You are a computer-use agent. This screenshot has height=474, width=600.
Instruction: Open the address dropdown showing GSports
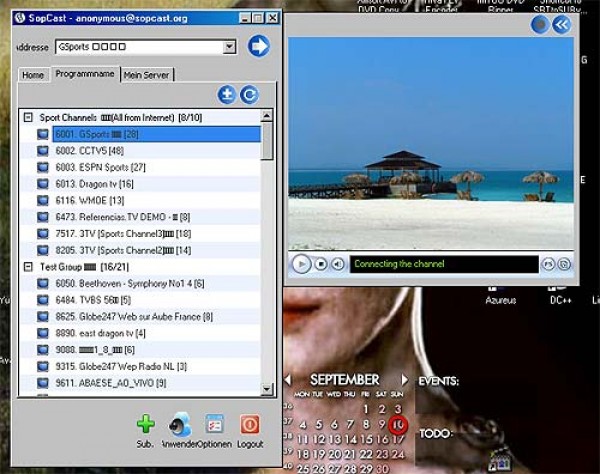pos(230,47)
